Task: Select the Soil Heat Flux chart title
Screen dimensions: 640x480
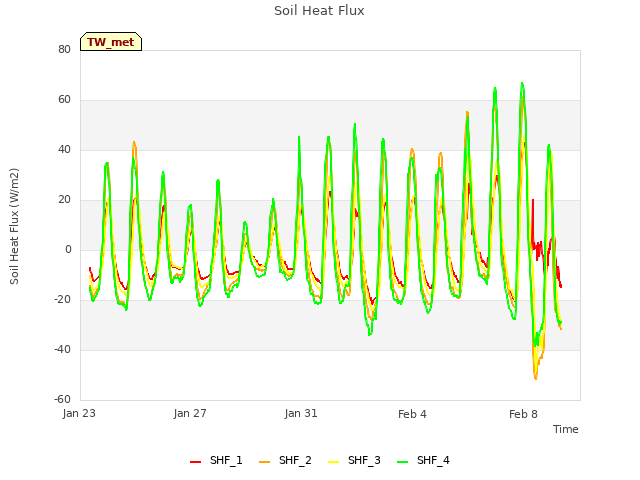Action: 319,11
